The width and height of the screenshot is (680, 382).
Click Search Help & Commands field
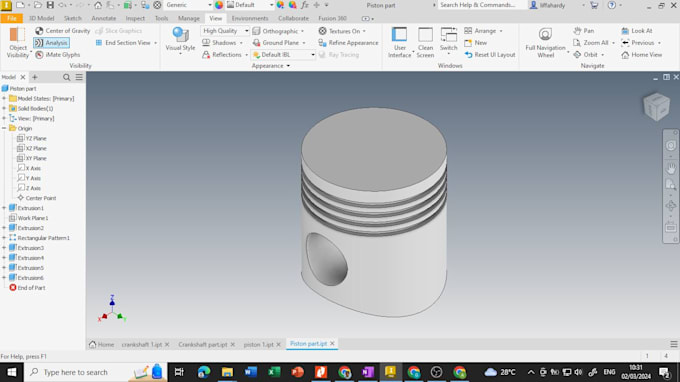click(x=482, y=5)
